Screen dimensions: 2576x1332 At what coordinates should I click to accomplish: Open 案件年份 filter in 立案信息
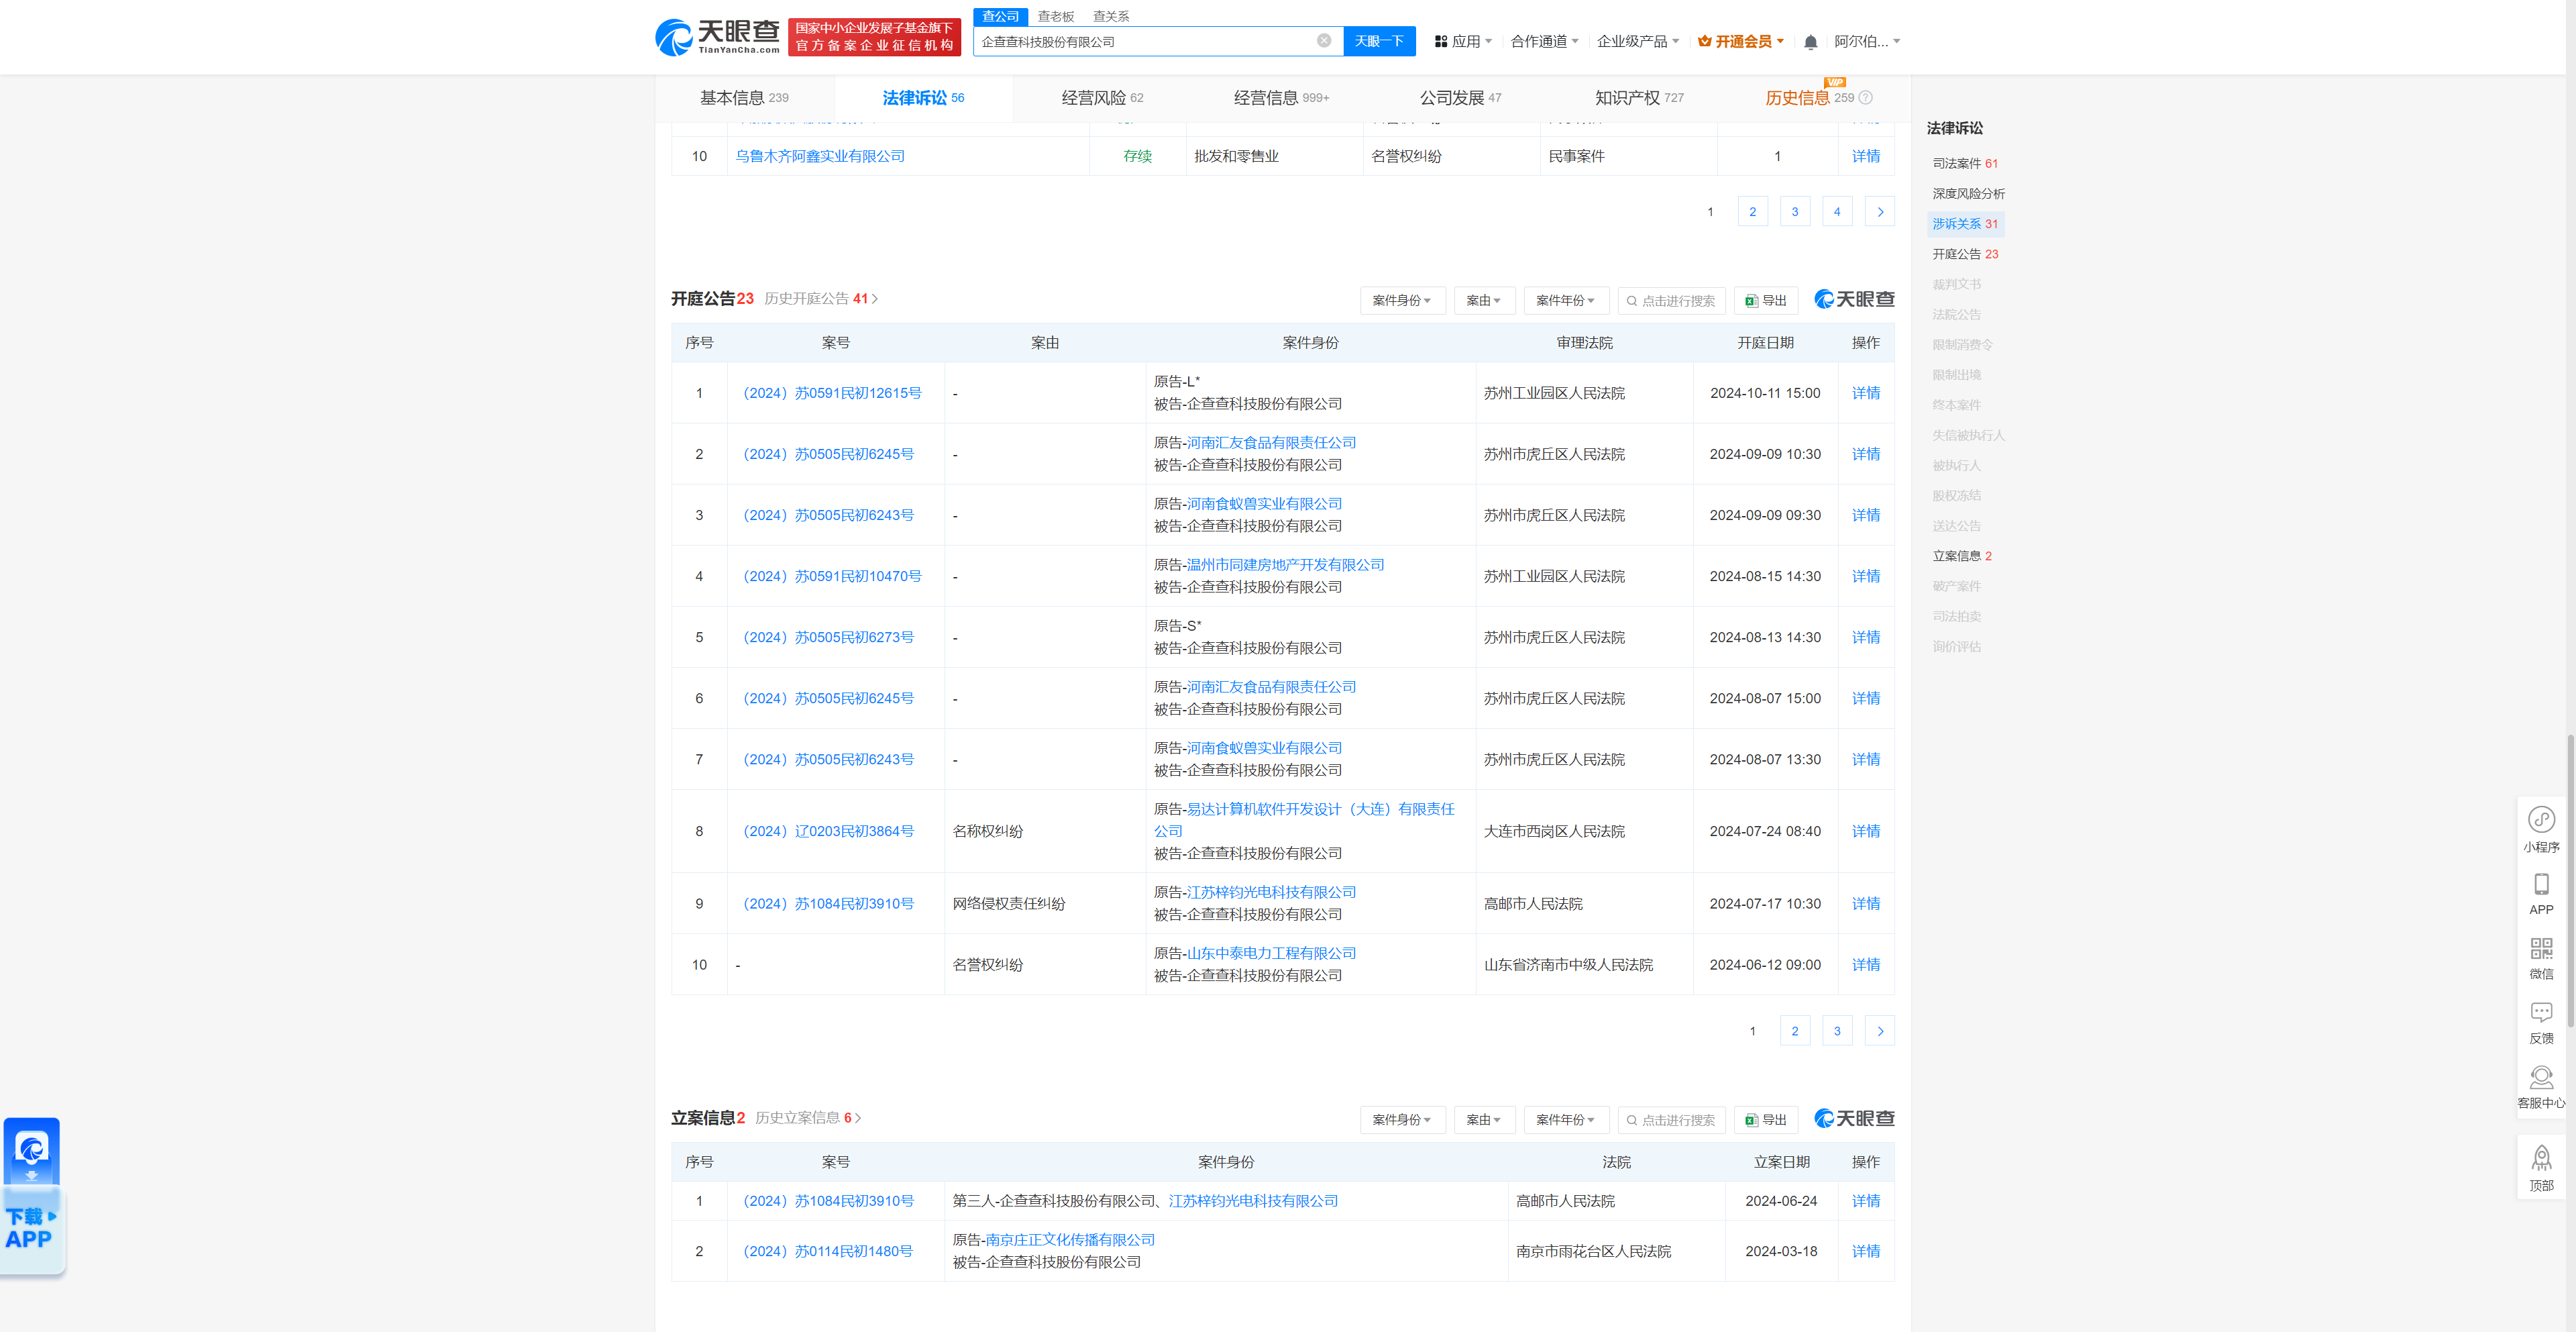point(1566,1119)
